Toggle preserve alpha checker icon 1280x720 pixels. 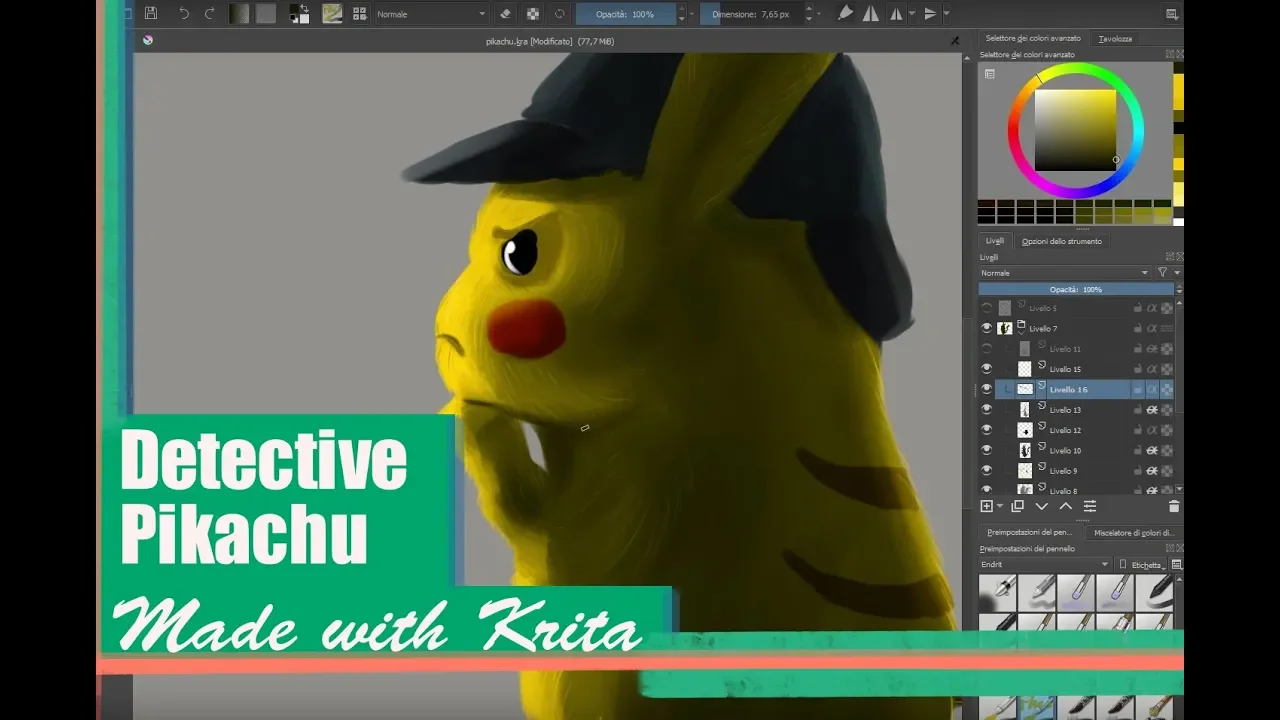pyautogui.click(x=533, y=13)
